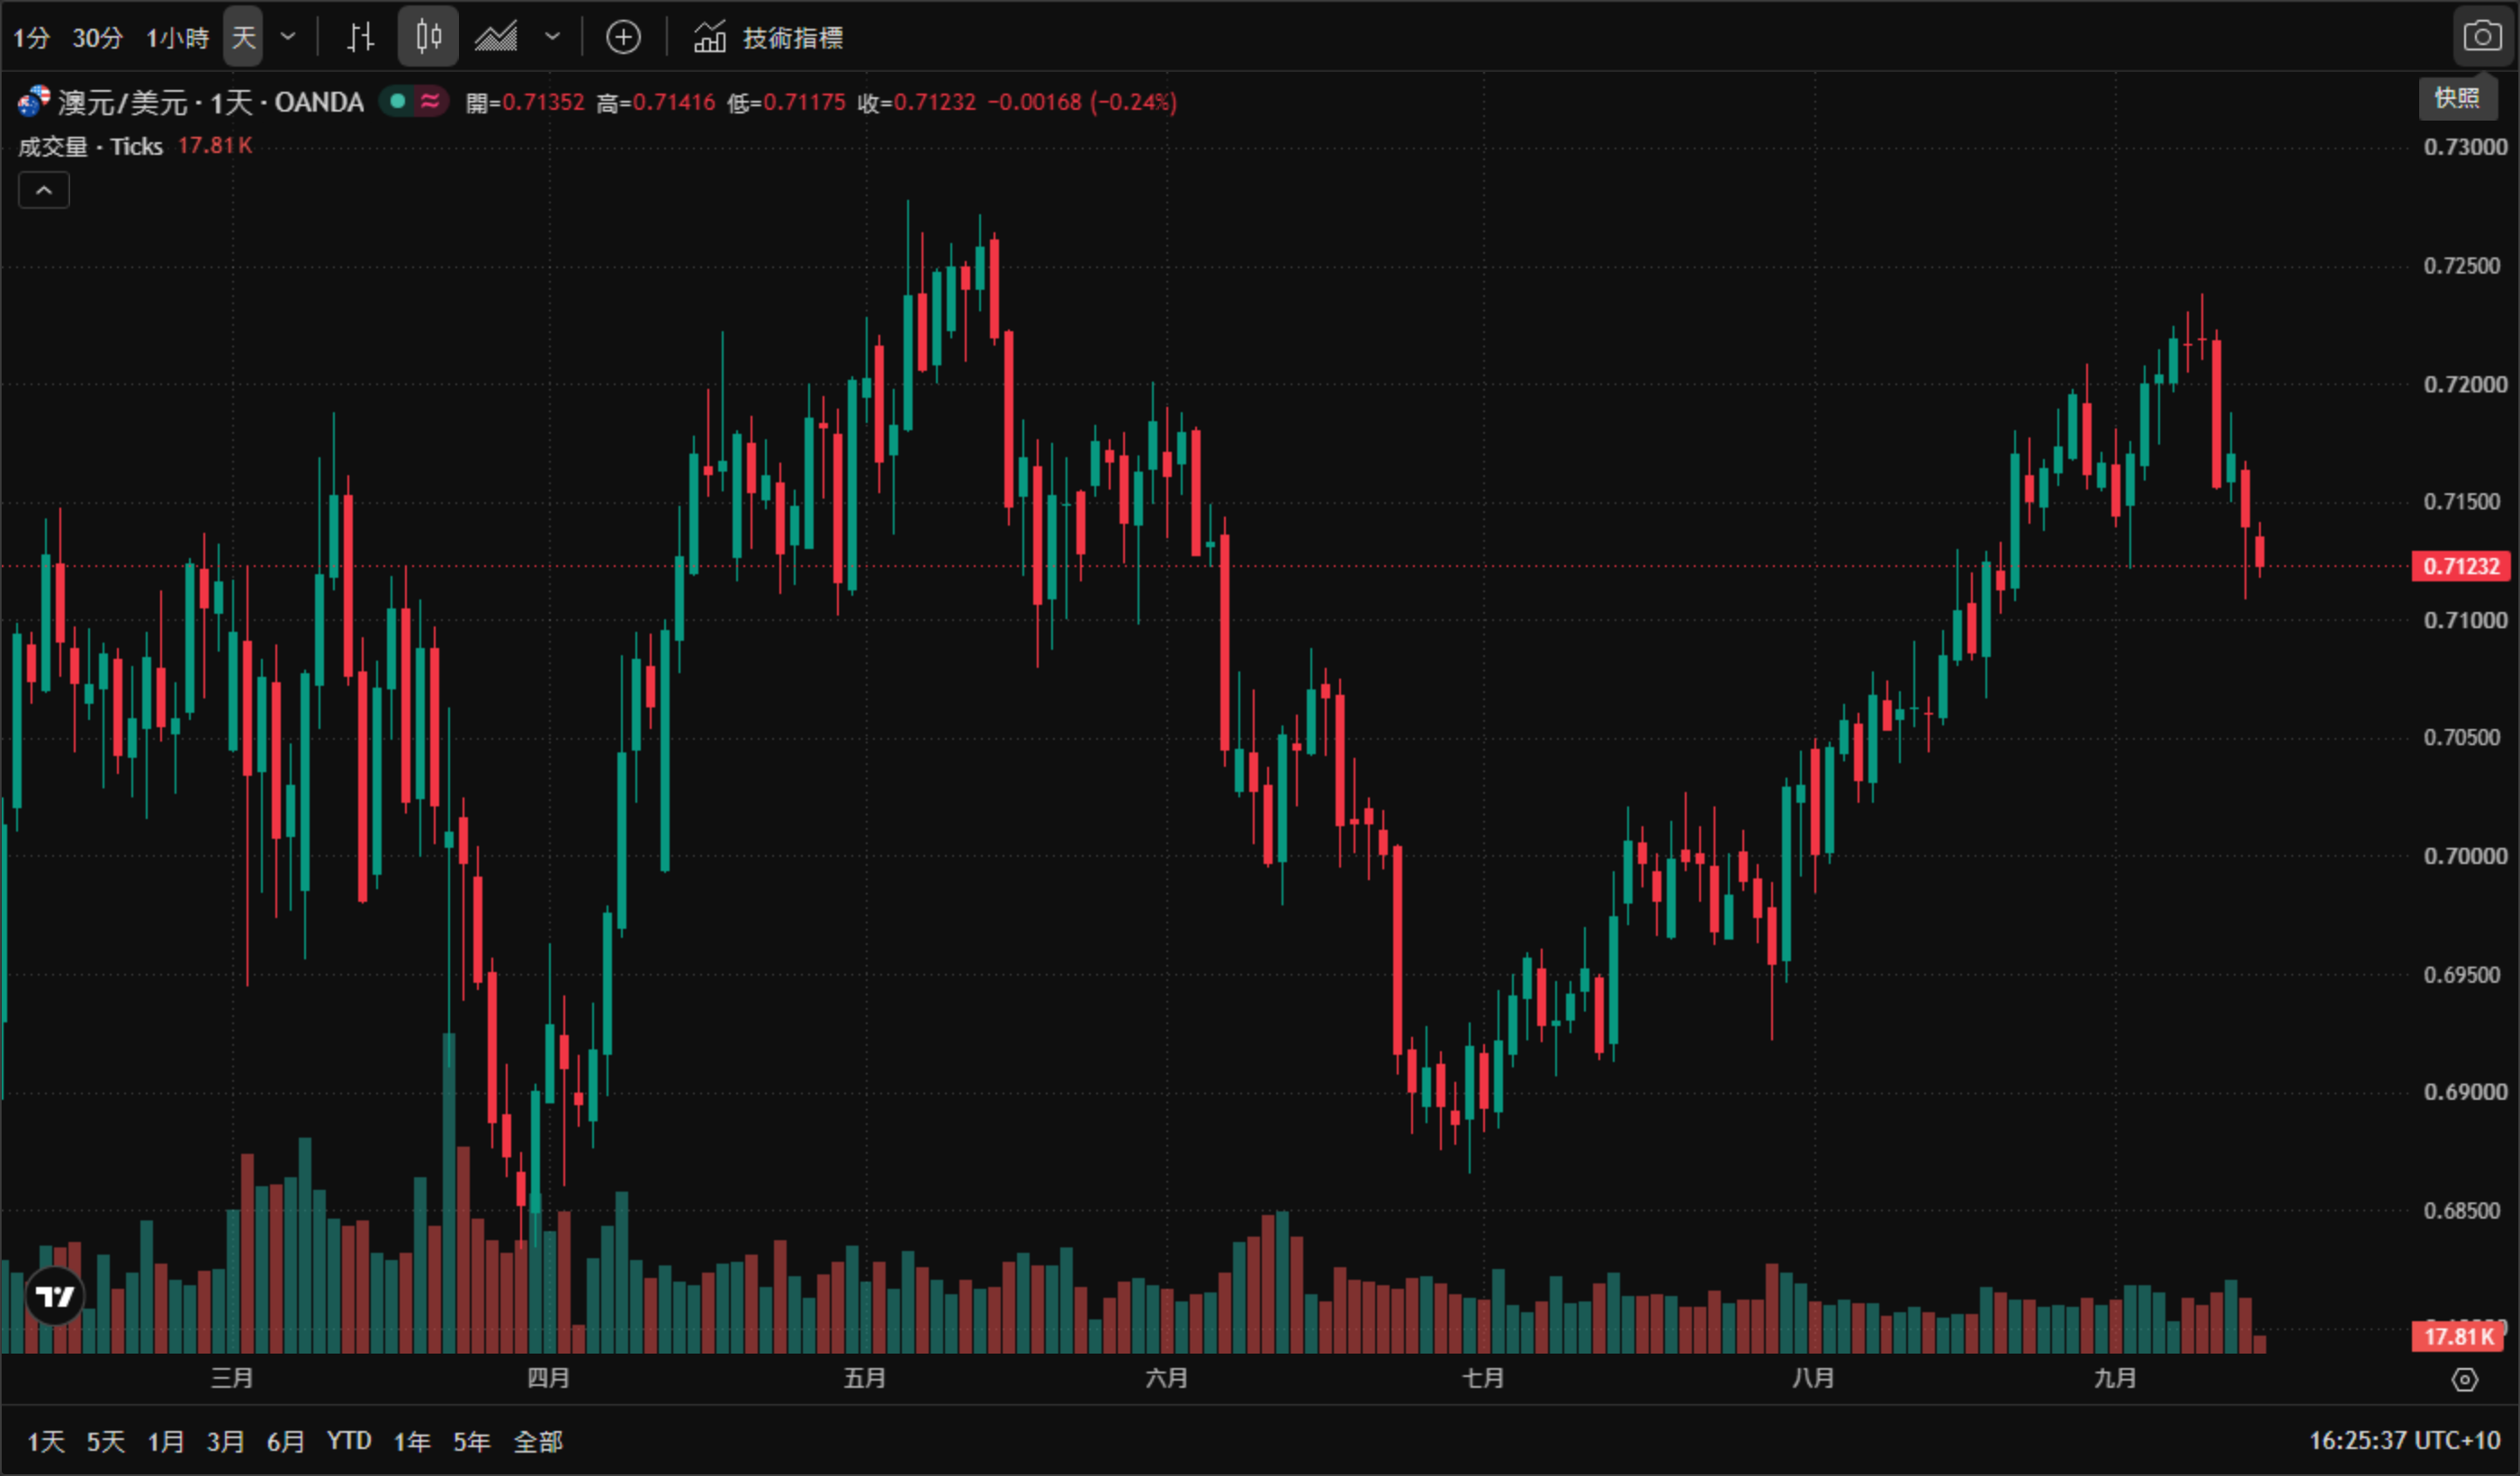2520x1476 pixels.
Task: Select the bar chart style icon
Action: pos(360,38)
